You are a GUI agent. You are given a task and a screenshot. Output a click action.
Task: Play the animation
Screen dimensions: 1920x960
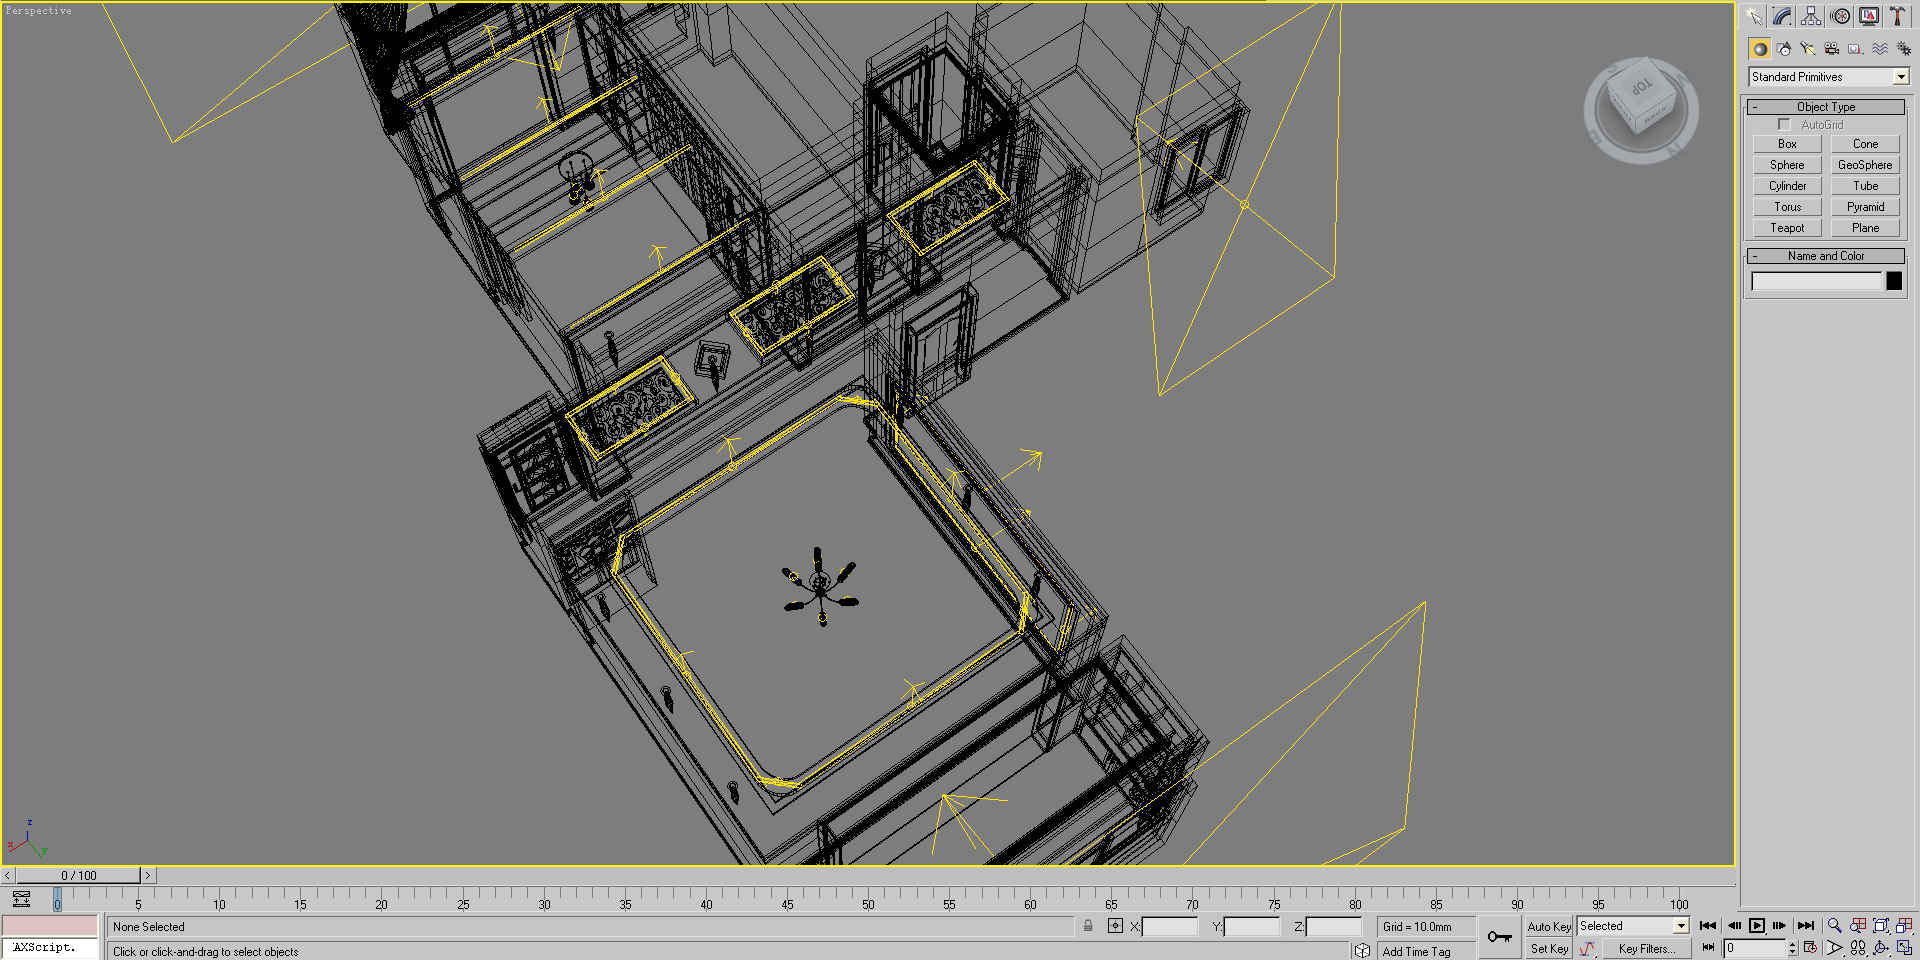coord(1757,926)
